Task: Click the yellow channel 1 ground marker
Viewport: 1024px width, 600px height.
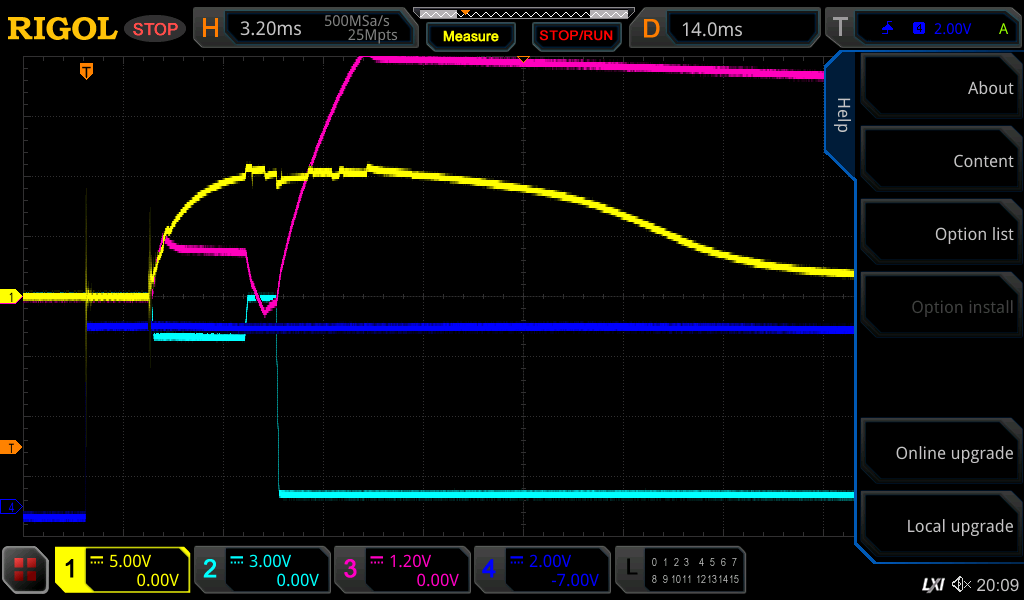Action: [x=11, y=297]
